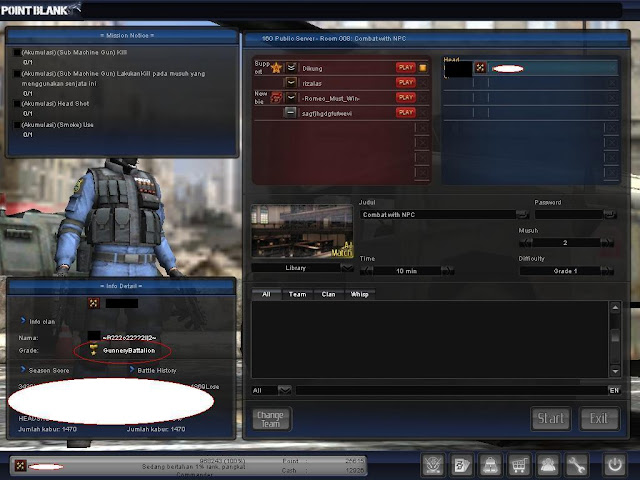Viewport: 640px width, 480px height.
Task: Raise the Difficulty grade
Action: tap(607, 271)
